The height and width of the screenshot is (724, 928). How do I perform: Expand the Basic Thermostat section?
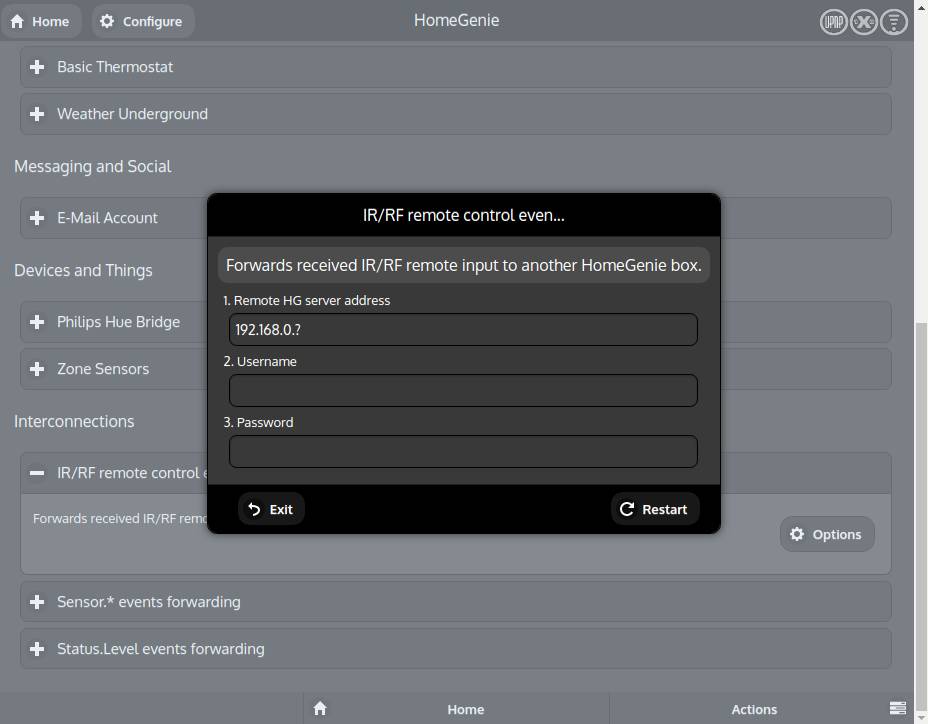456,67
